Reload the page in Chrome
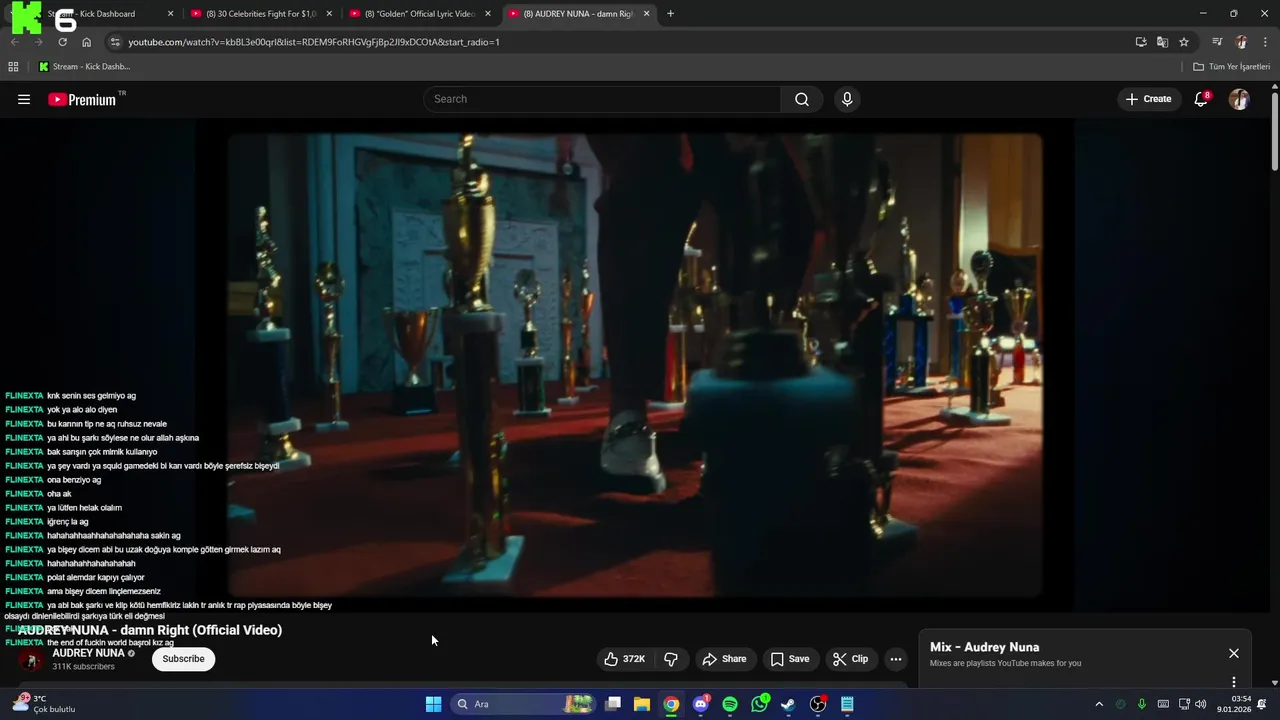 point(62,42)
